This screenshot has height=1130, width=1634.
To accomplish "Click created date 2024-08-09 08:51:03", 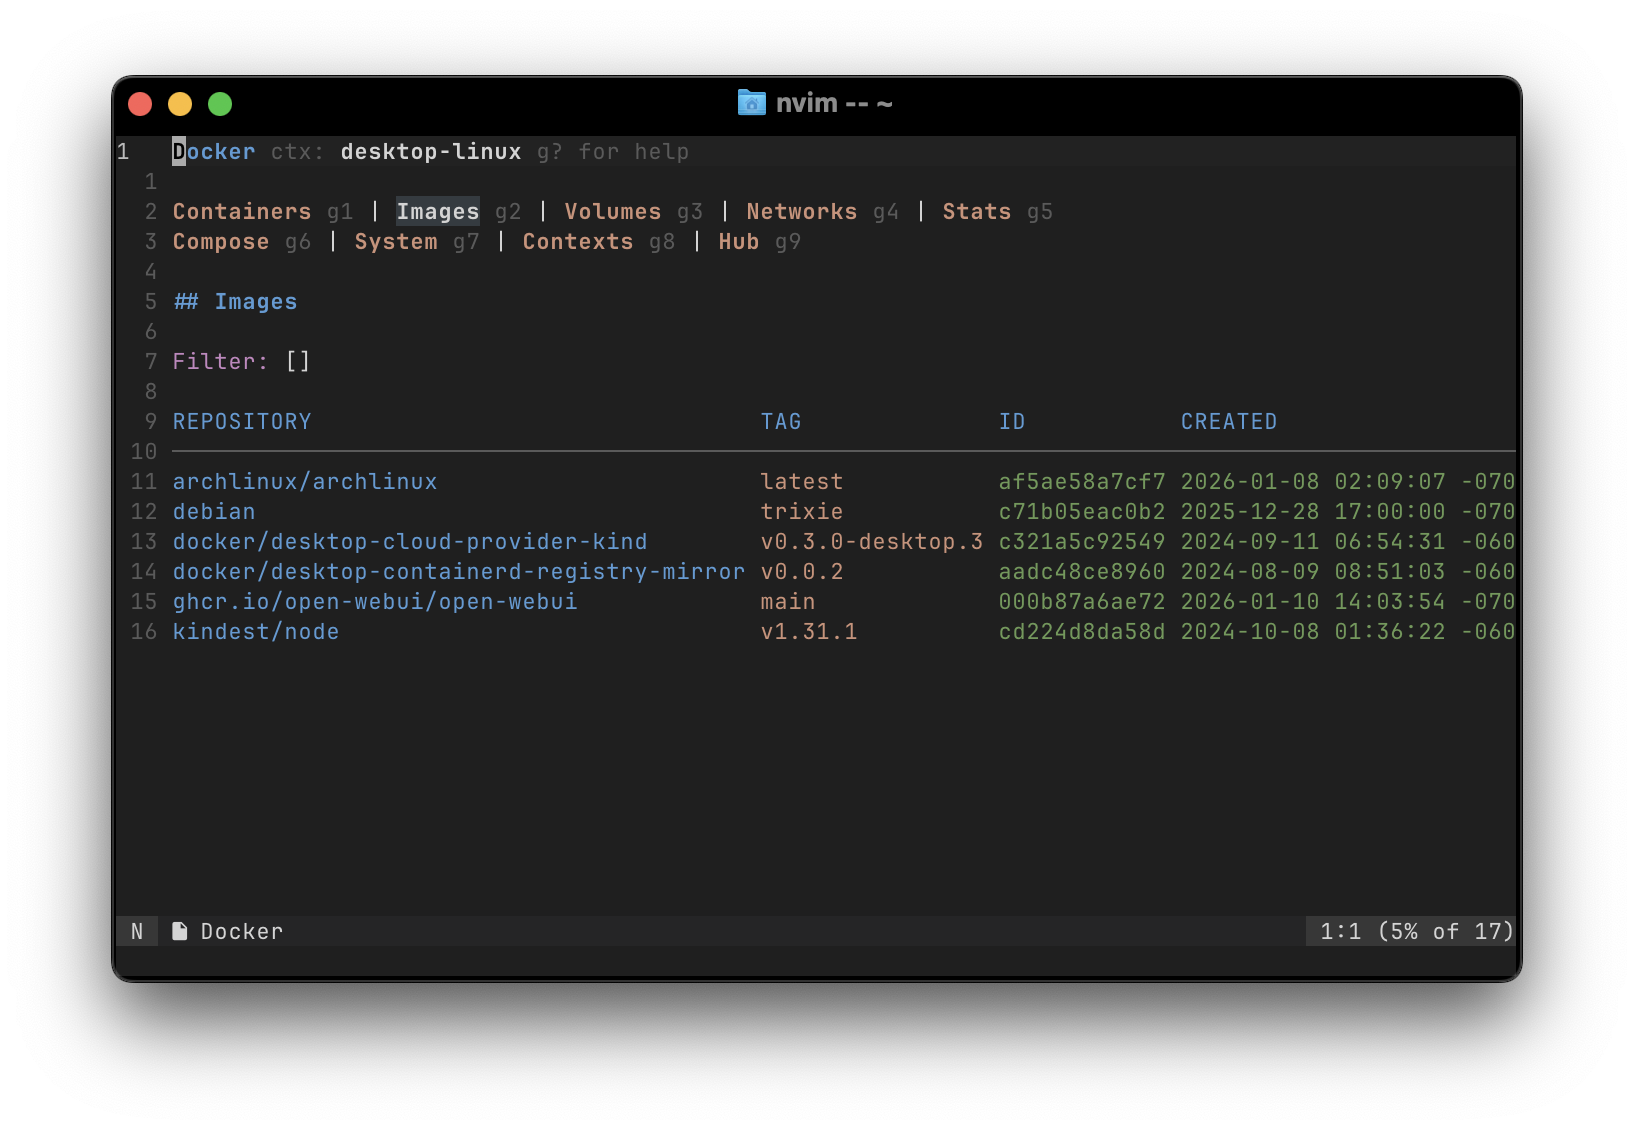I will click(x=1313, y=572).
